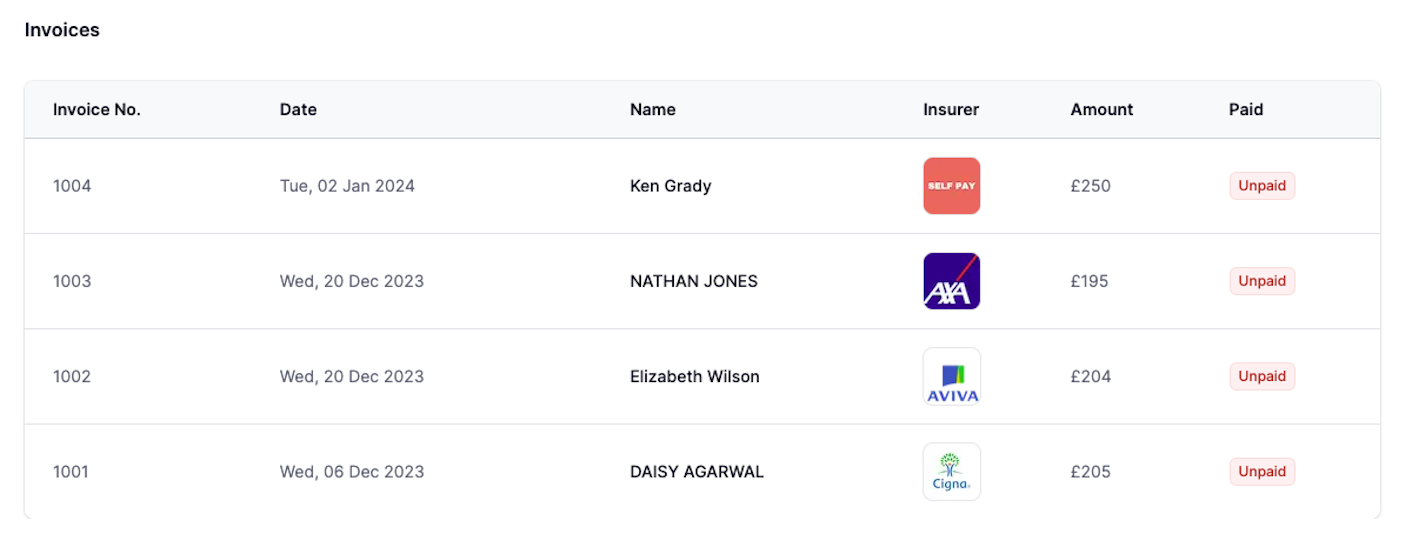This screenshot has width=1412, height=547.
Task: Click the name Elizabeth Wilson
Action: pyautogui.click(x=695, y=376)
